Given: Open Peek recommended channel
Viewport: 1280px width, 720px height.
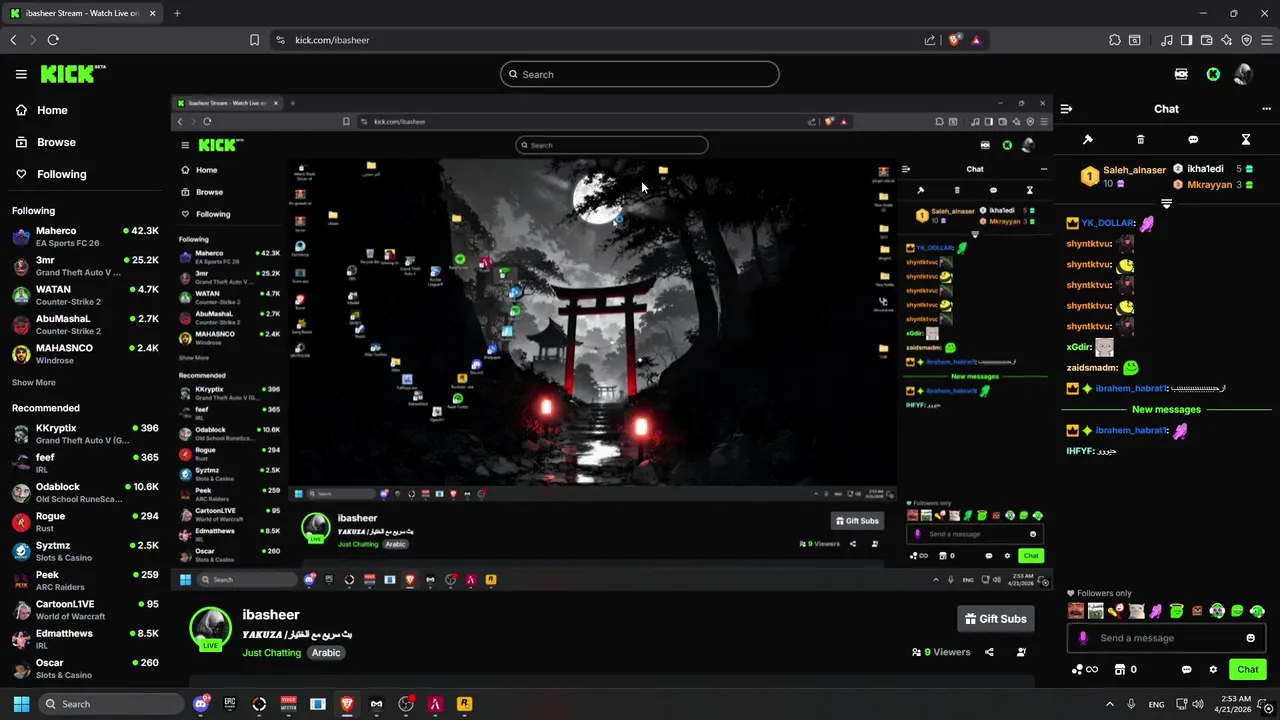Looking at the screenshot, I should 85,580.
